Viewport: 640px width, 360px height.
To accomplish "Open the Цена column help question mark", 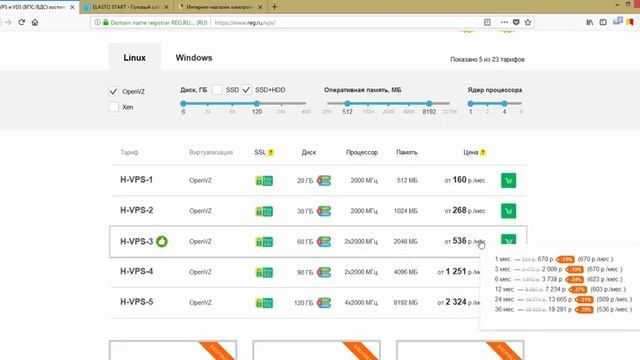I will point(483,153).
